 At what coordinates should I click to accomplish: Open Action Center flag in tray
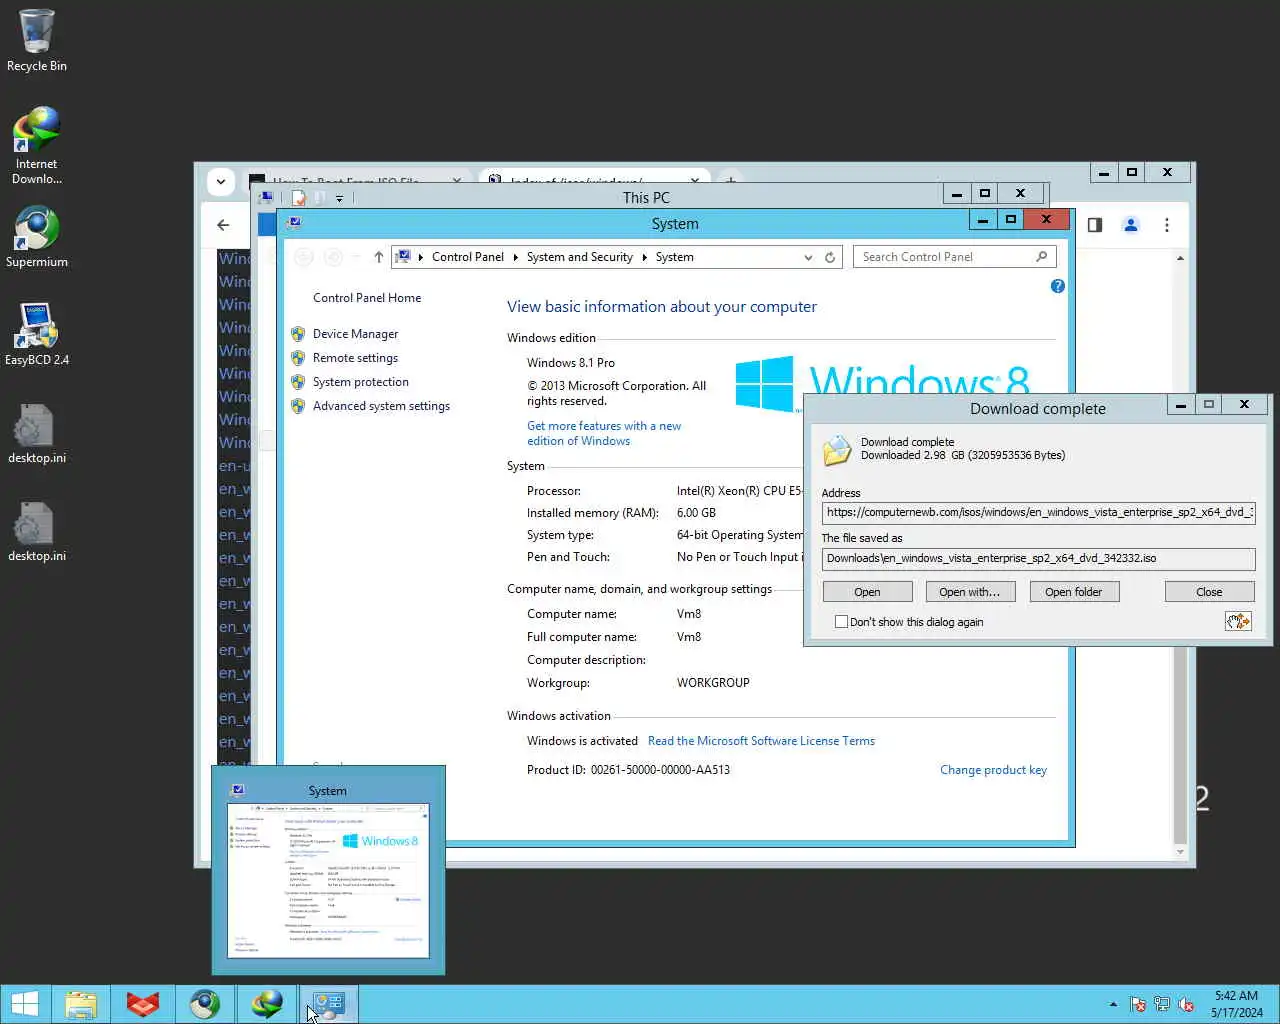coord(1137,1004)
